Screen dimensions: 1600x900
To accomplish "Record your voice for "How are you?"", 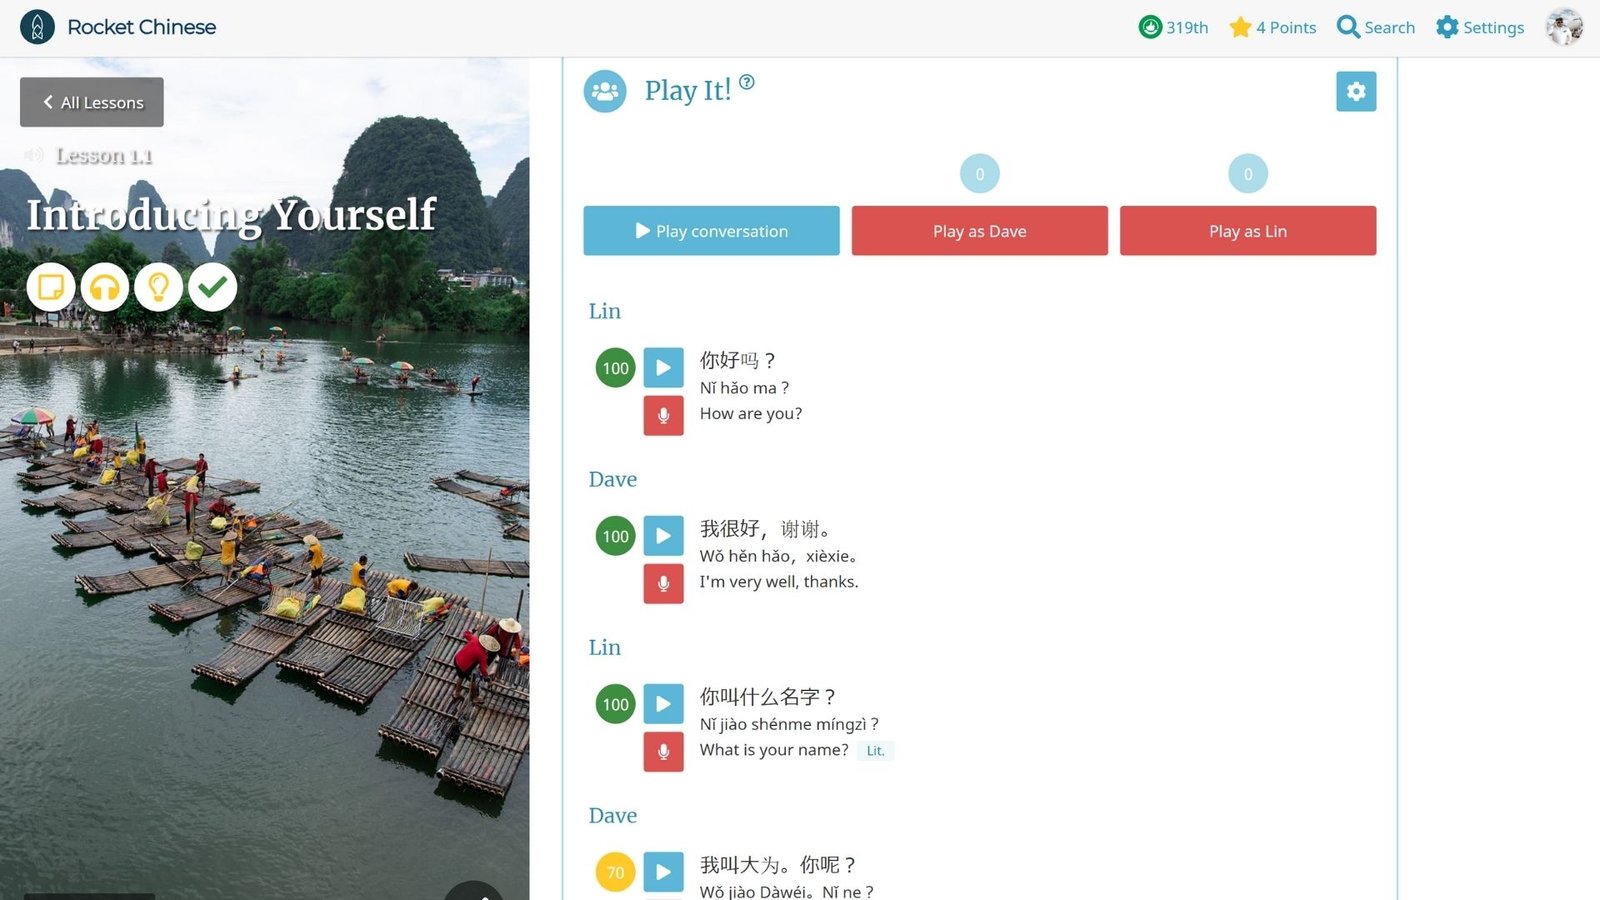I will (663, 416).
